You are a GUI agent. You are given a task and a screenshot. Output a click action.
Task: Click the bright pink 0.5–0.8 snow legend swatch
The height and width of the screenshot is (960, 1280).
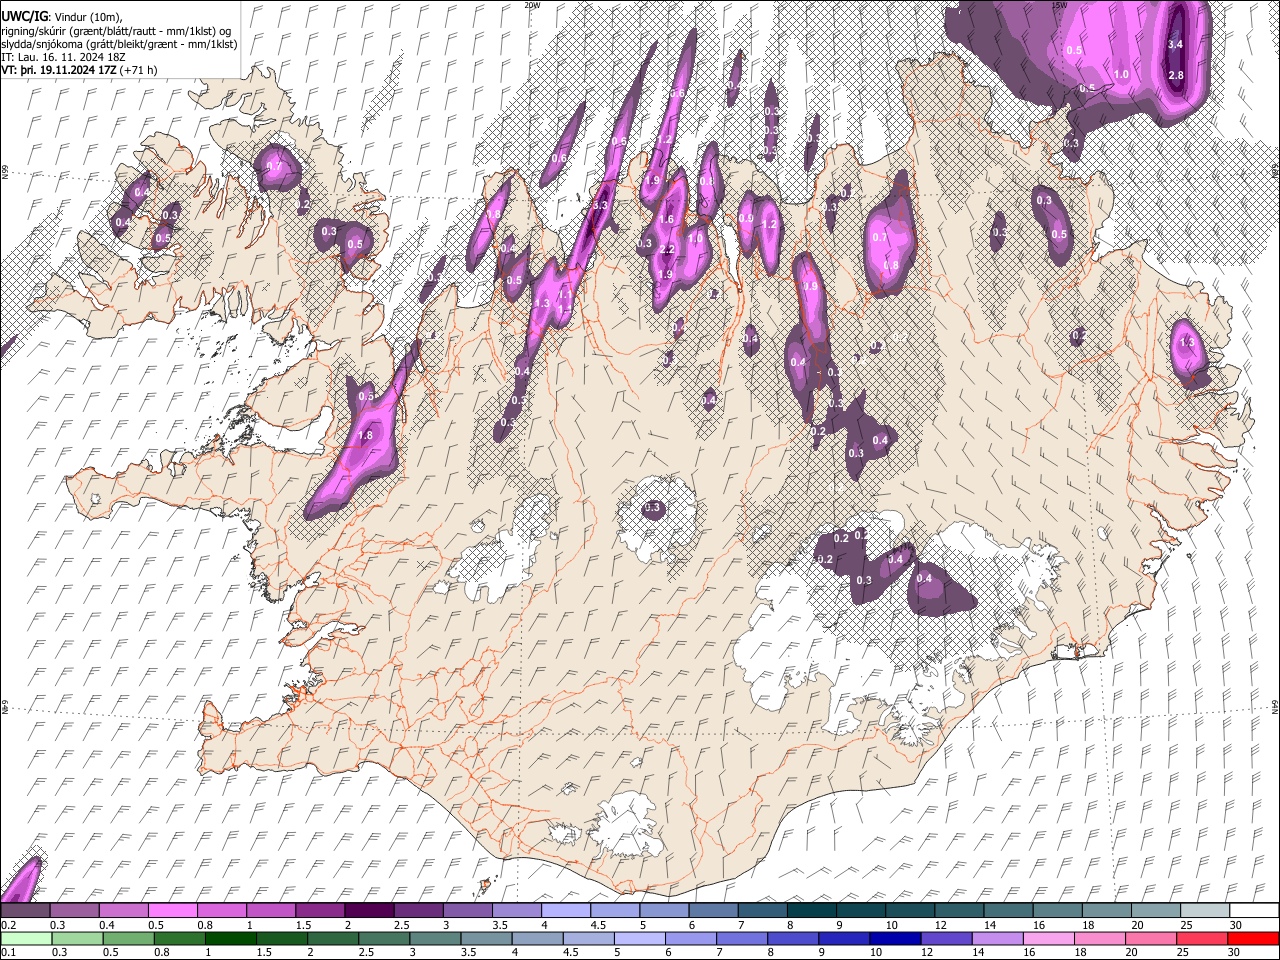173,910
